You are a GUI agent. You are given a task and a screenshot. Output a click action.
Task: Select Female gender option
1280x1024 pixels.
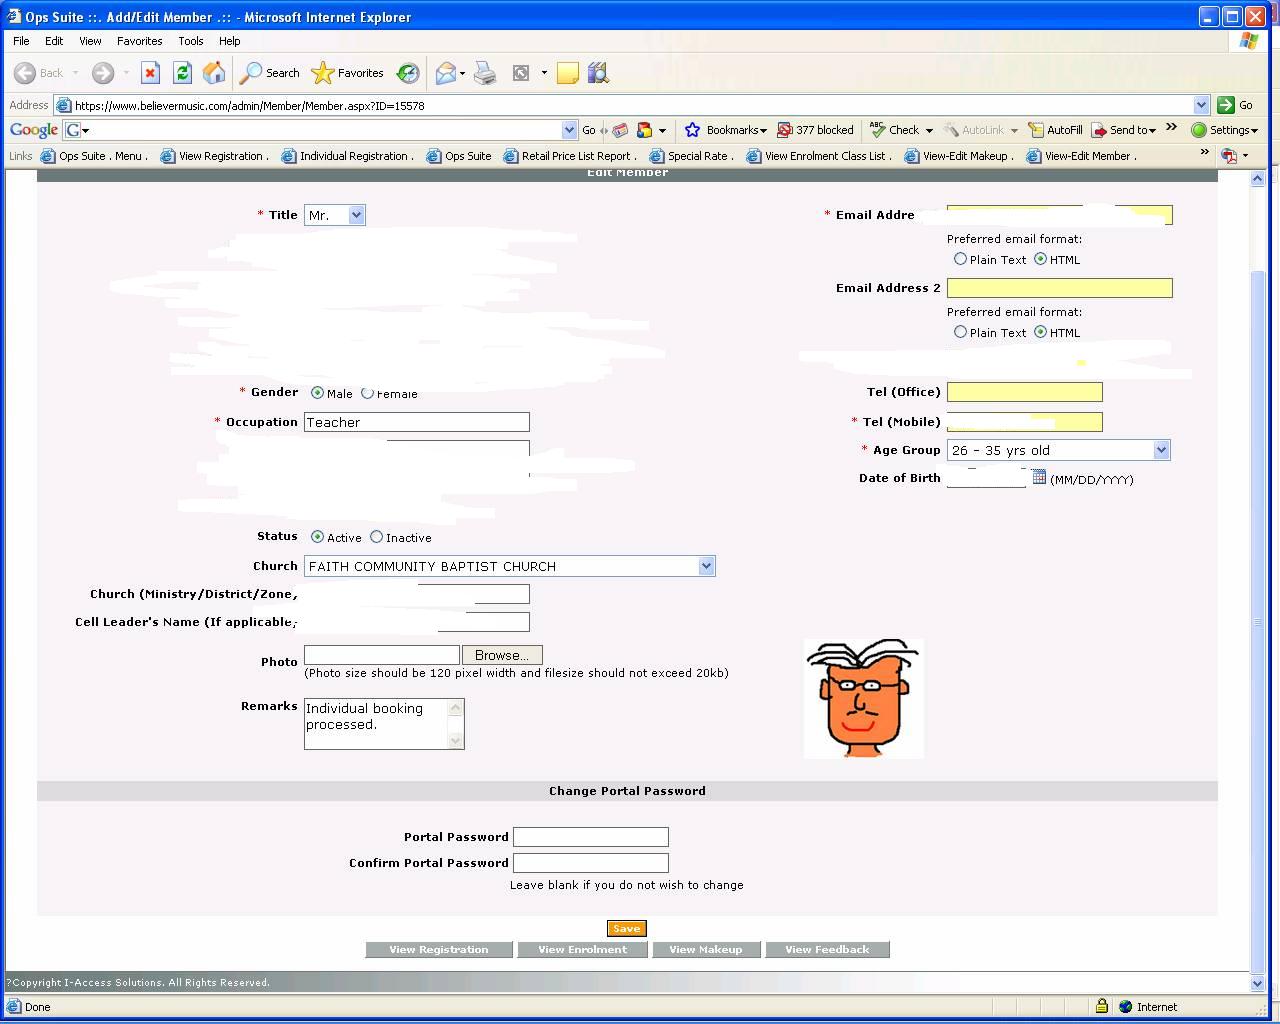[x=368, y=393]
